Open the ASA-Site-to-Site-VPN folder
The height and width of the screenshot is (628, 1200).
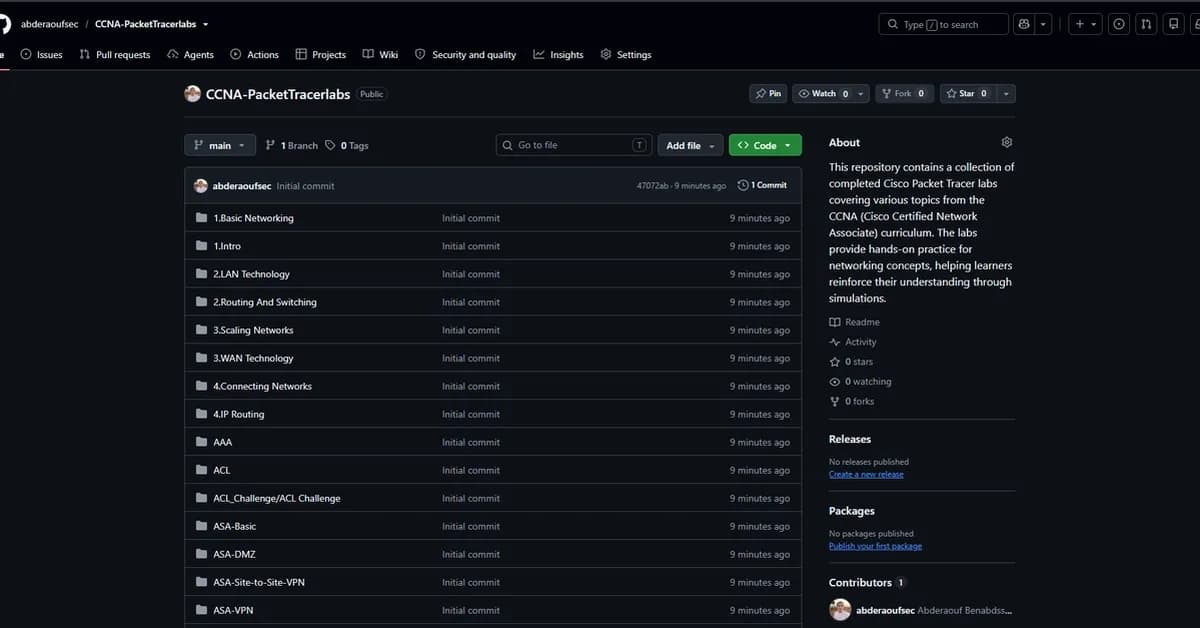coord(259,582)
